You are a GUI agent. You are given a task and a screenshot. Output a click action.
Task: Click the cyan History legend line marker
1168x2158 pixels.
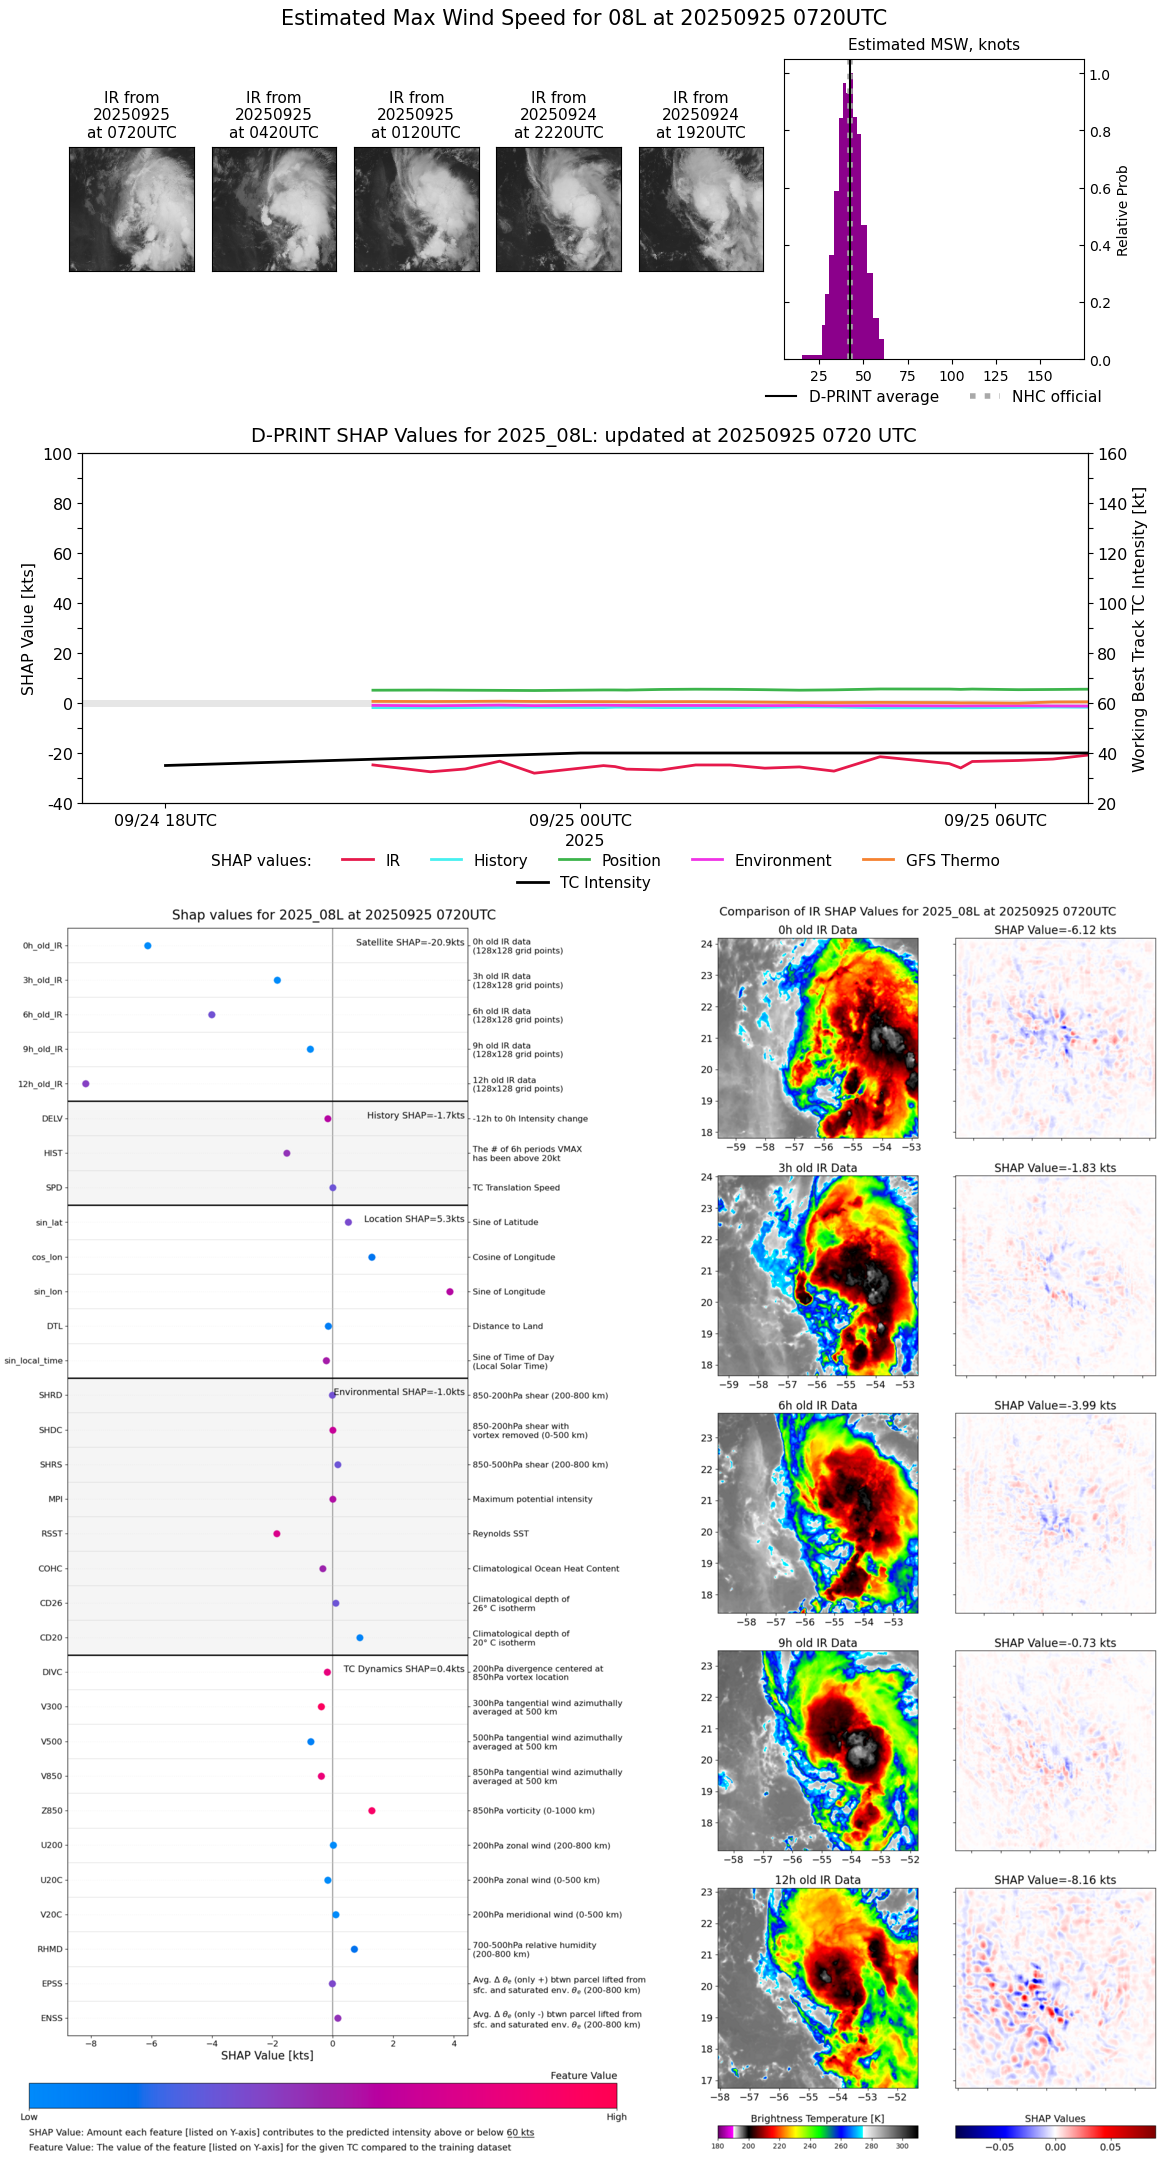[446, 860]
